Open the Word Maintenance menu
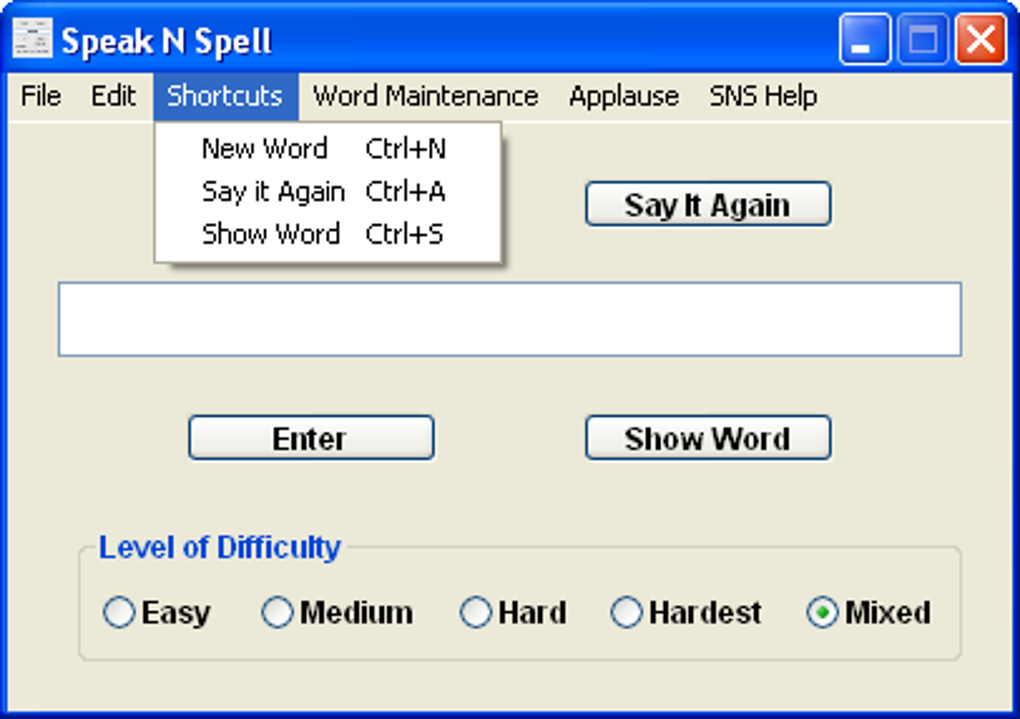Viewport: 1020px width, 719px height. (x=425, y=96)
